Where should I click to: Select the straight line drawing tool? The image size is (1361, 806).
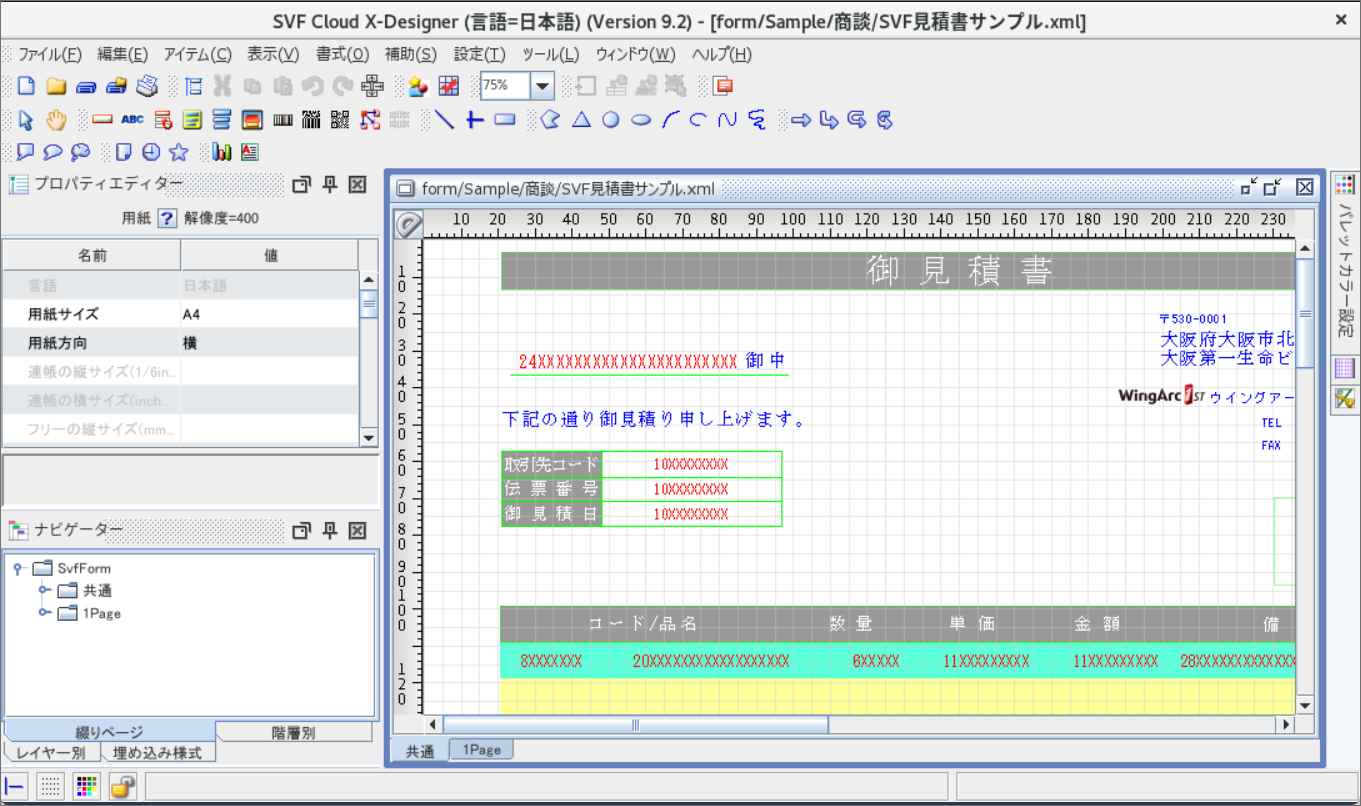(x=442, y=120)
